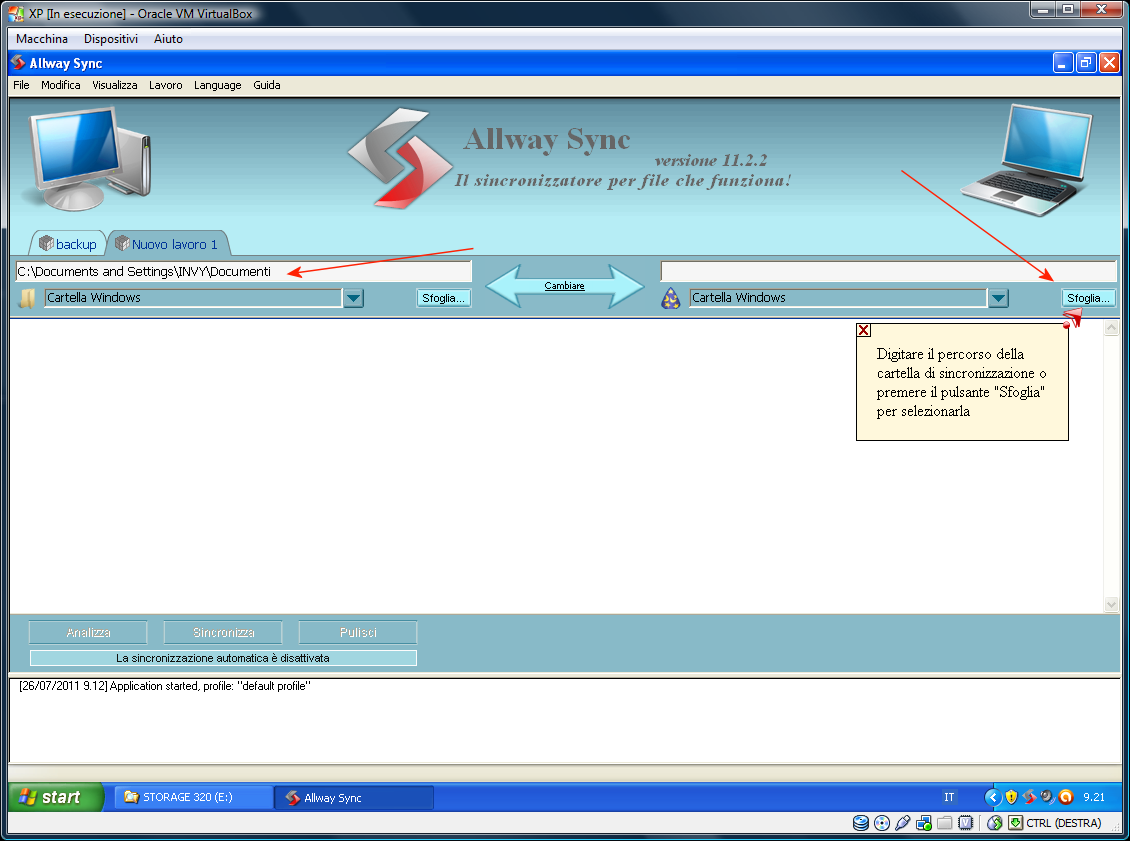The height and width of the screenshot is (841, 1130).
Task: Click the wizard icon beside right Cartella Windows
Action: point(671,298)
